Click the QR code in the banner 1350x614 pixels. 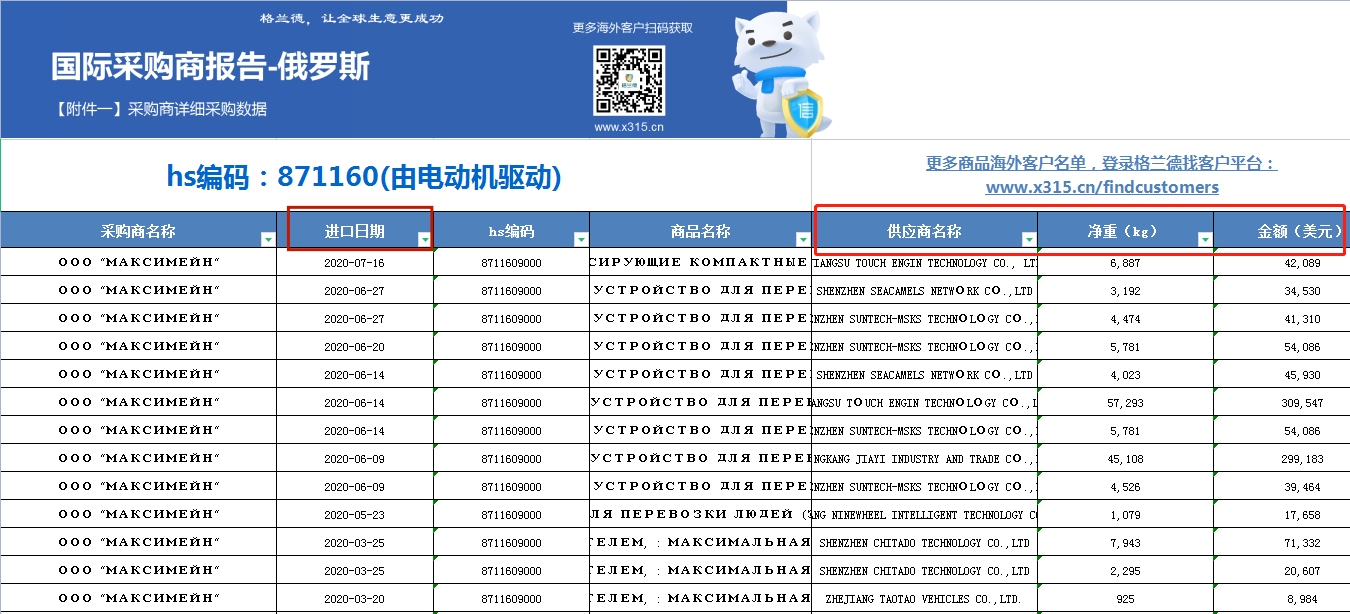click(629, 81)
